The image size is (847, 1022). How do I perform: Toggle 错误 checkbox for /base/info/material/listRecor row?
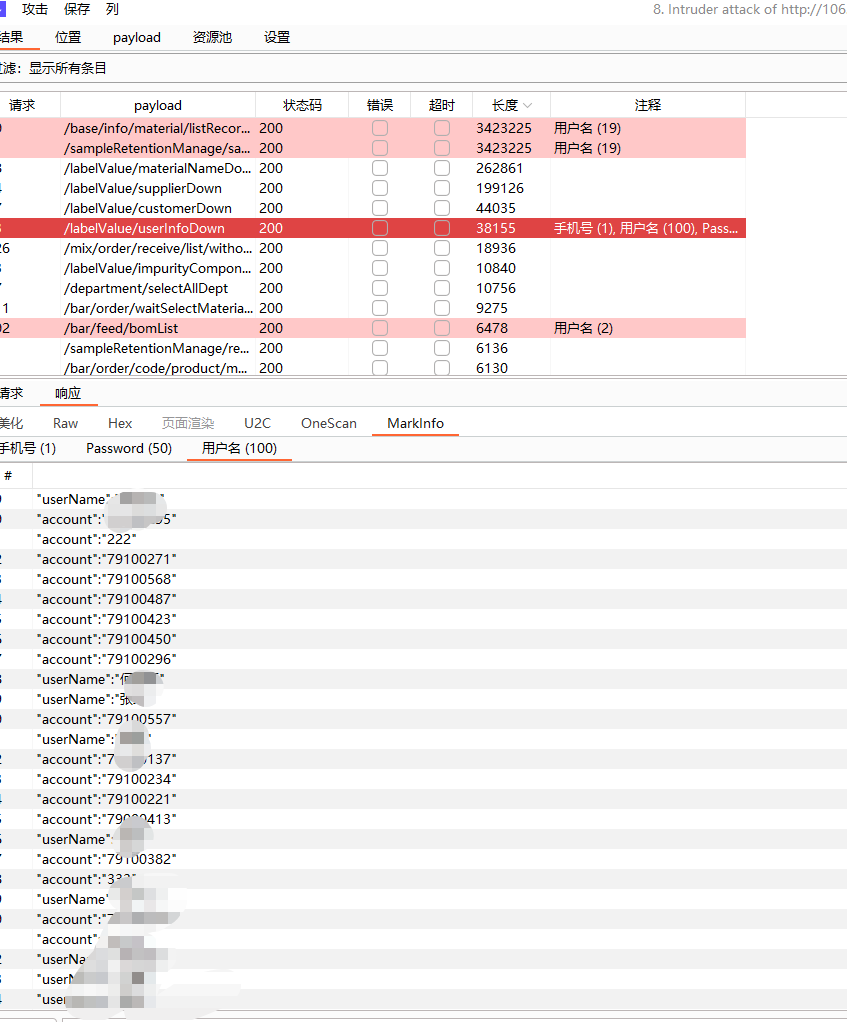[x=380, y=128]
